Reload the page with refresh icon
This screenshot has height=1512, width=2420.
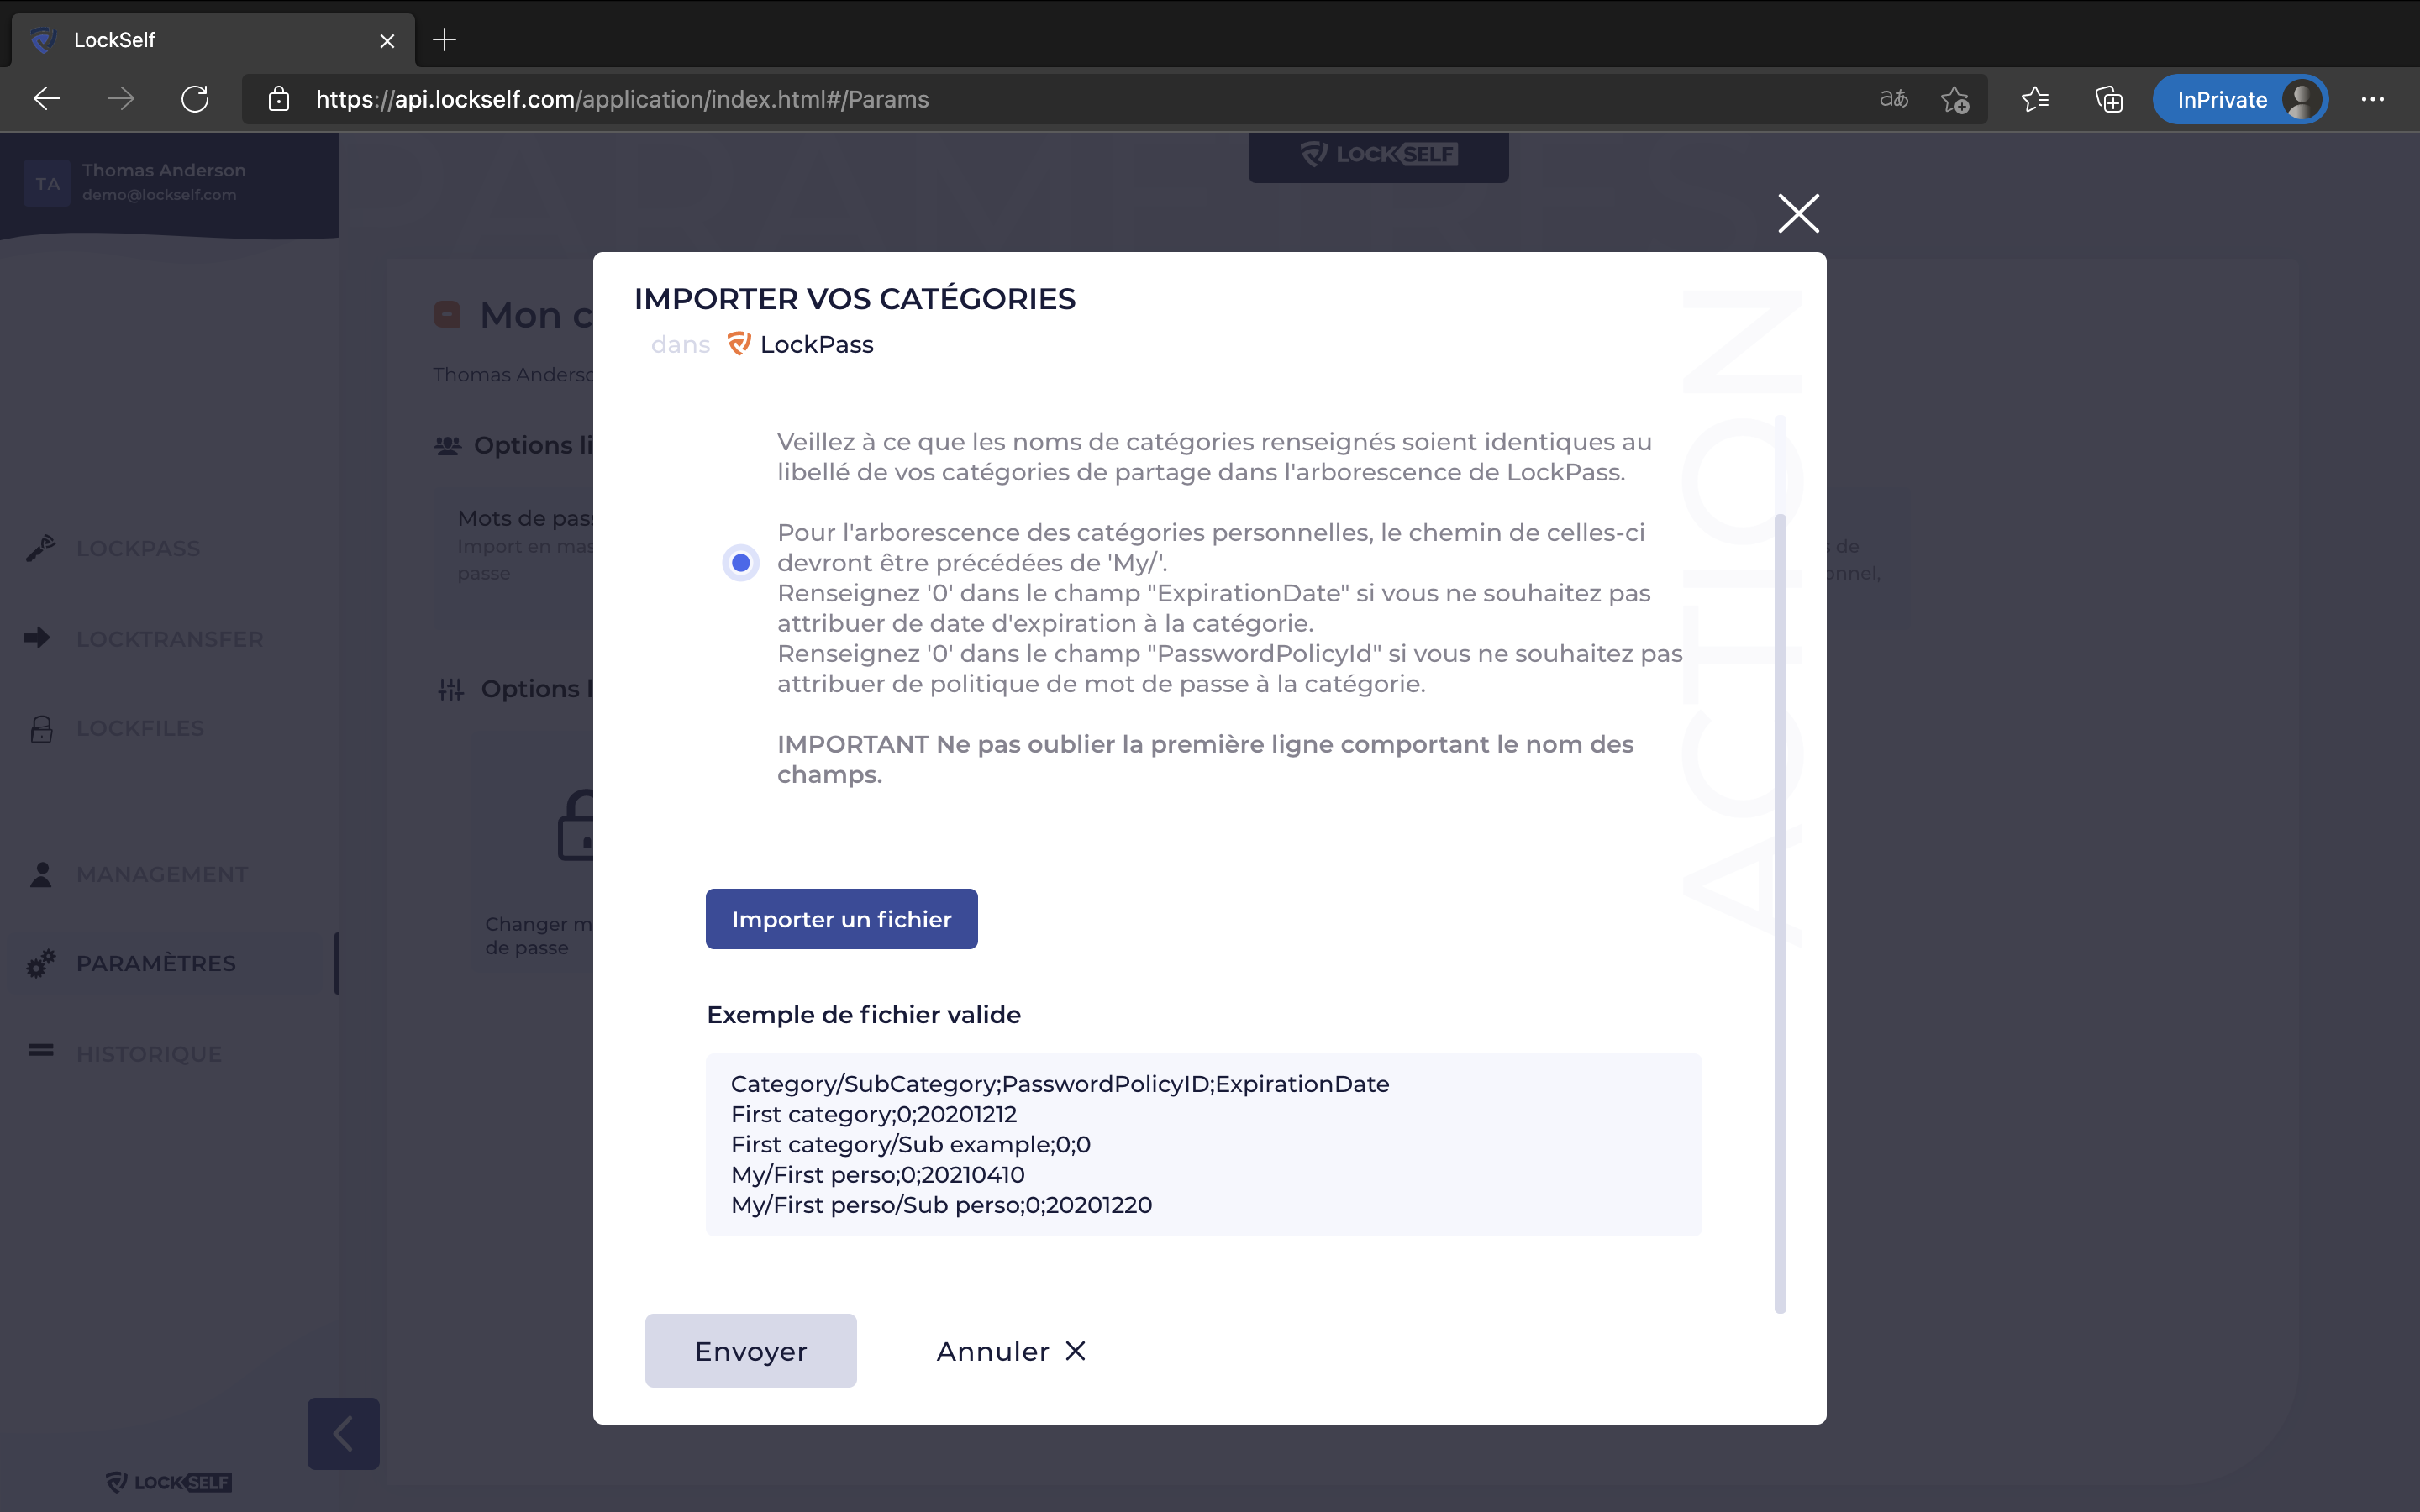195,99
